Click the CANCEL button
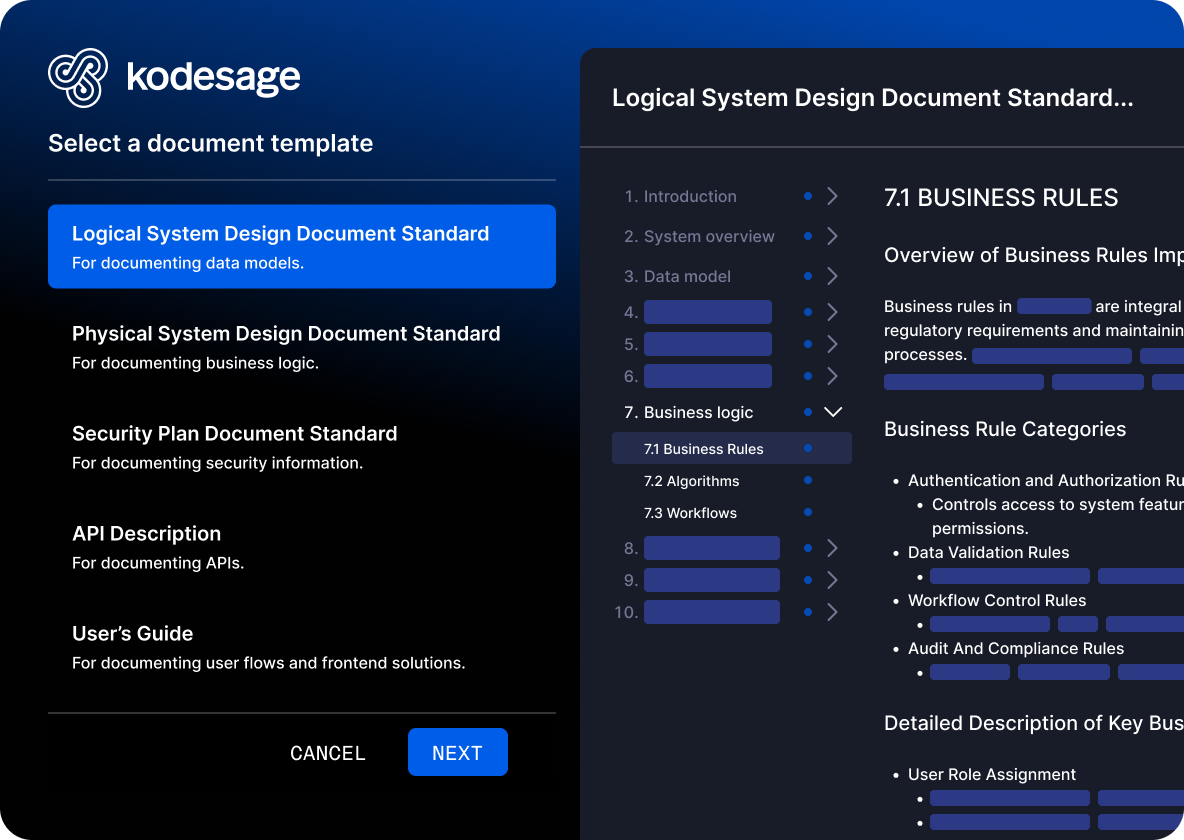The width and height of the screenshot is (1184, 840). point(328,753)
